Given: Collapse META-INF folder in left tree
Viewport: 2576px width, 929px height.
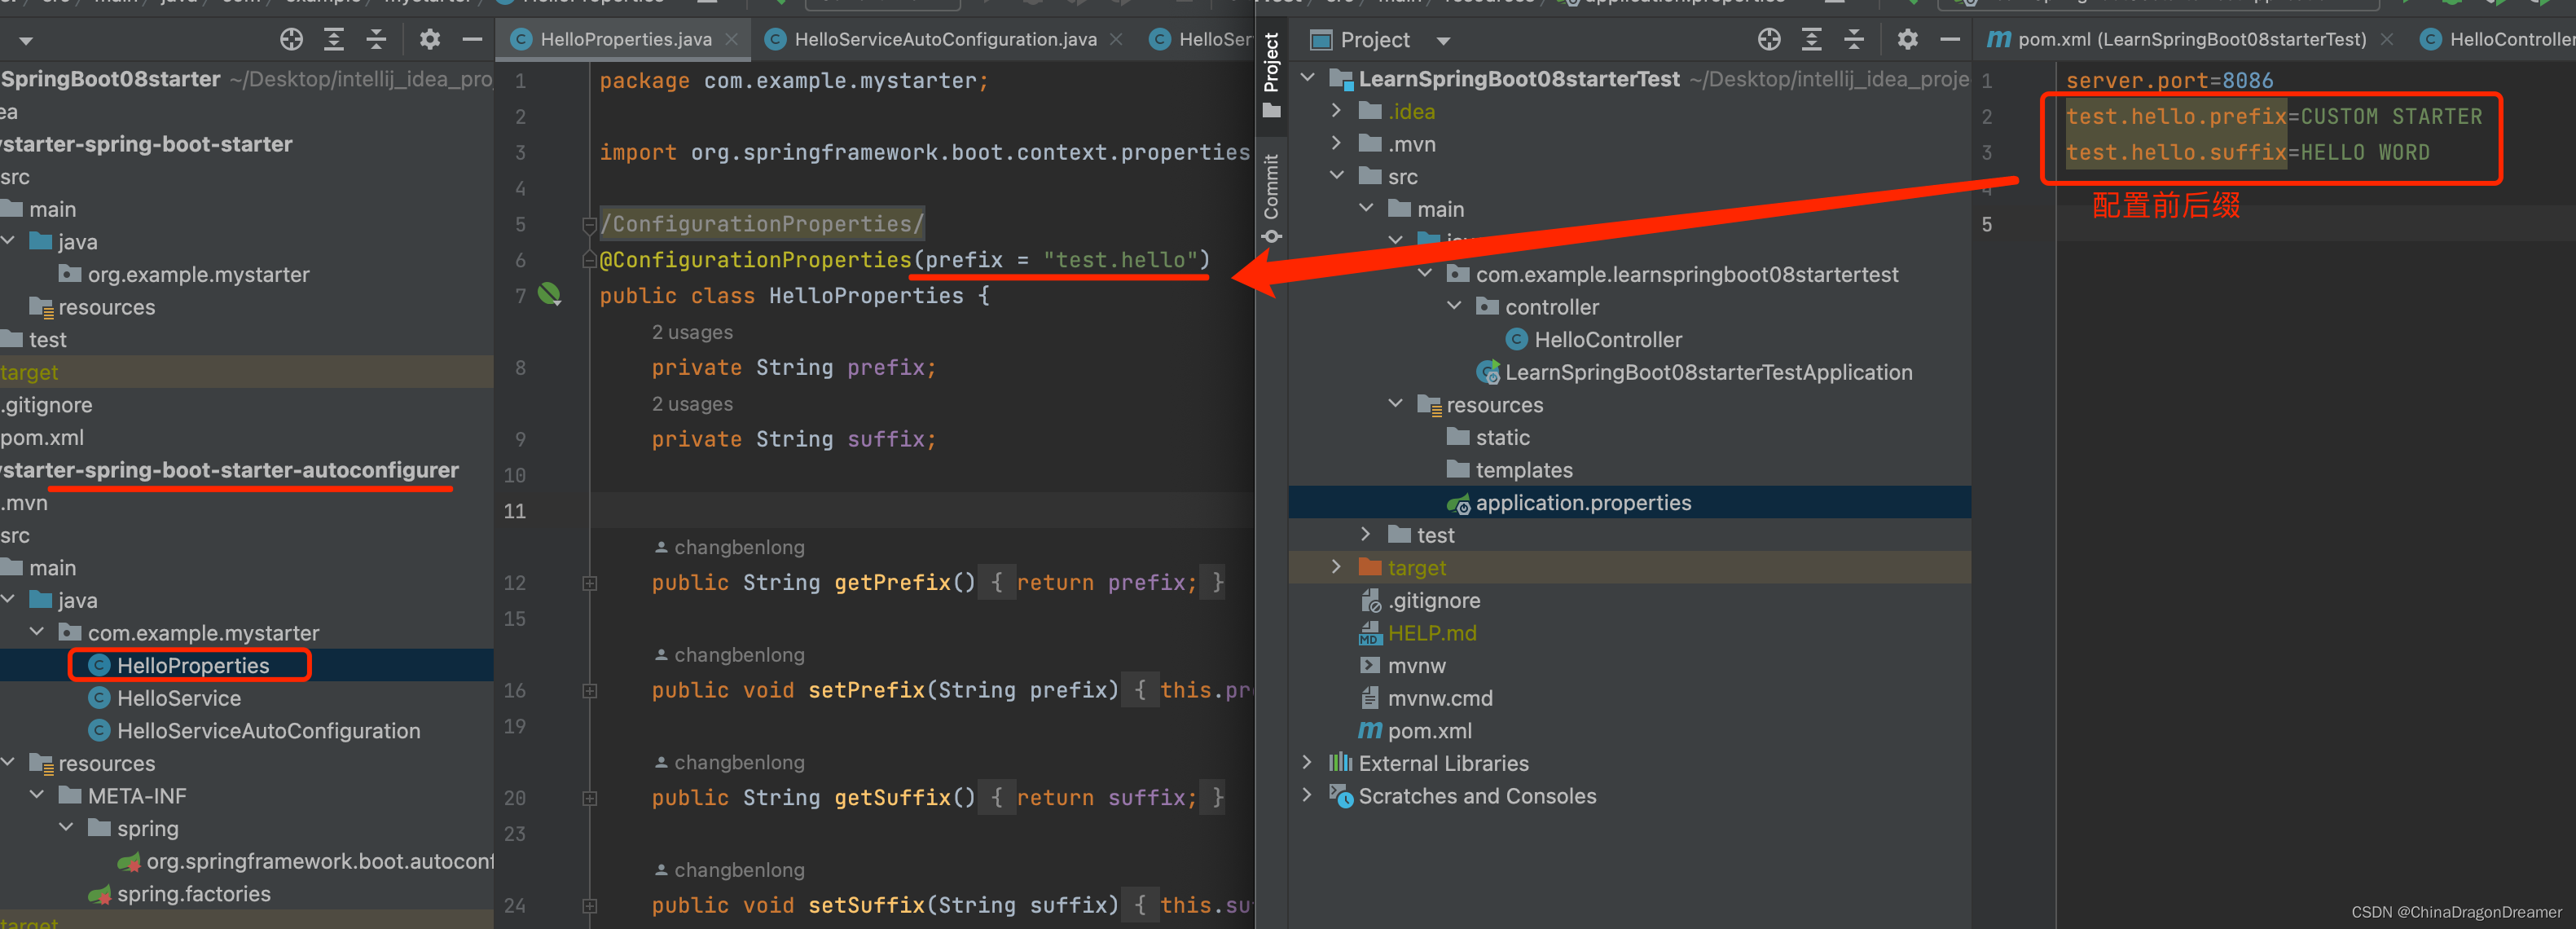Looking at the screenshot, I should click(37, 795).
